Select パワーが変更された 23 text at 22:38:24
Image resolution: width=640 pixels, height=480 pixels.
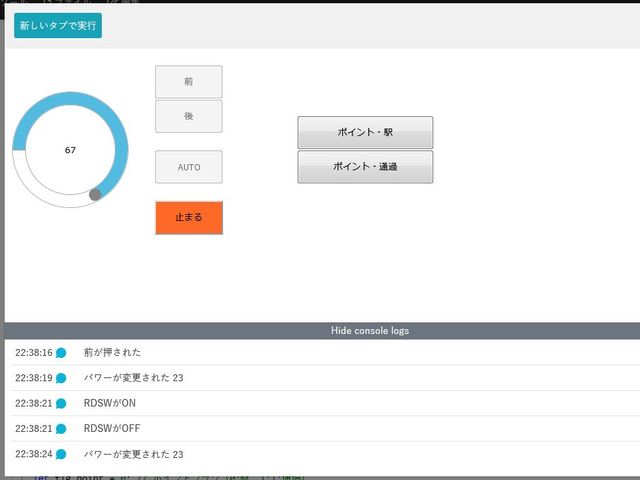click(133, 454)
